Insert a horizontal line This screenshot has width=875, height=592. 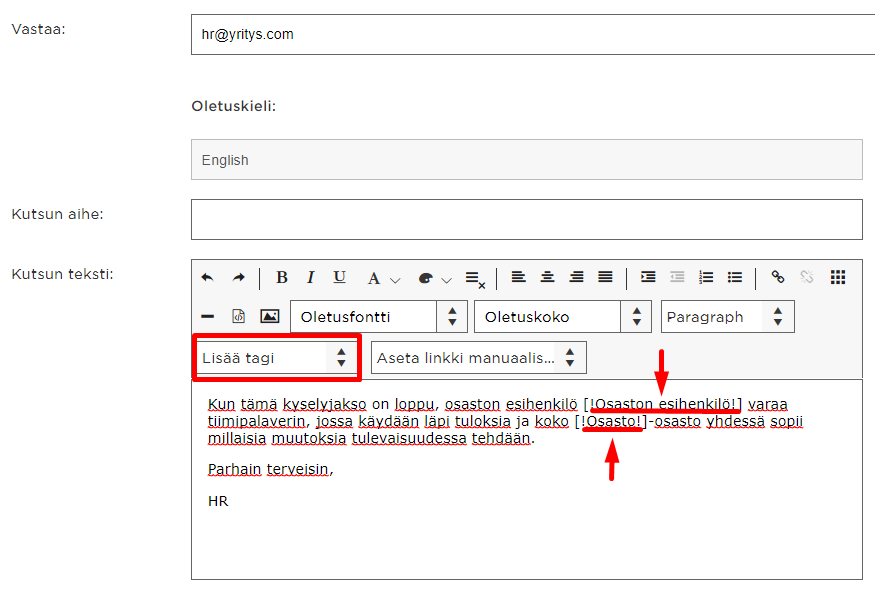point(208,316)
